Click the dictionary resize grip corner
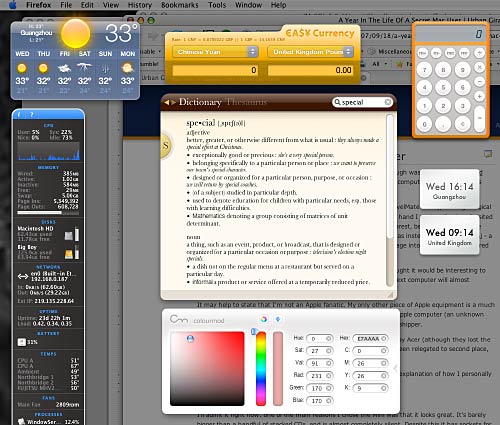Screen dimensions: 500x425 390,294
